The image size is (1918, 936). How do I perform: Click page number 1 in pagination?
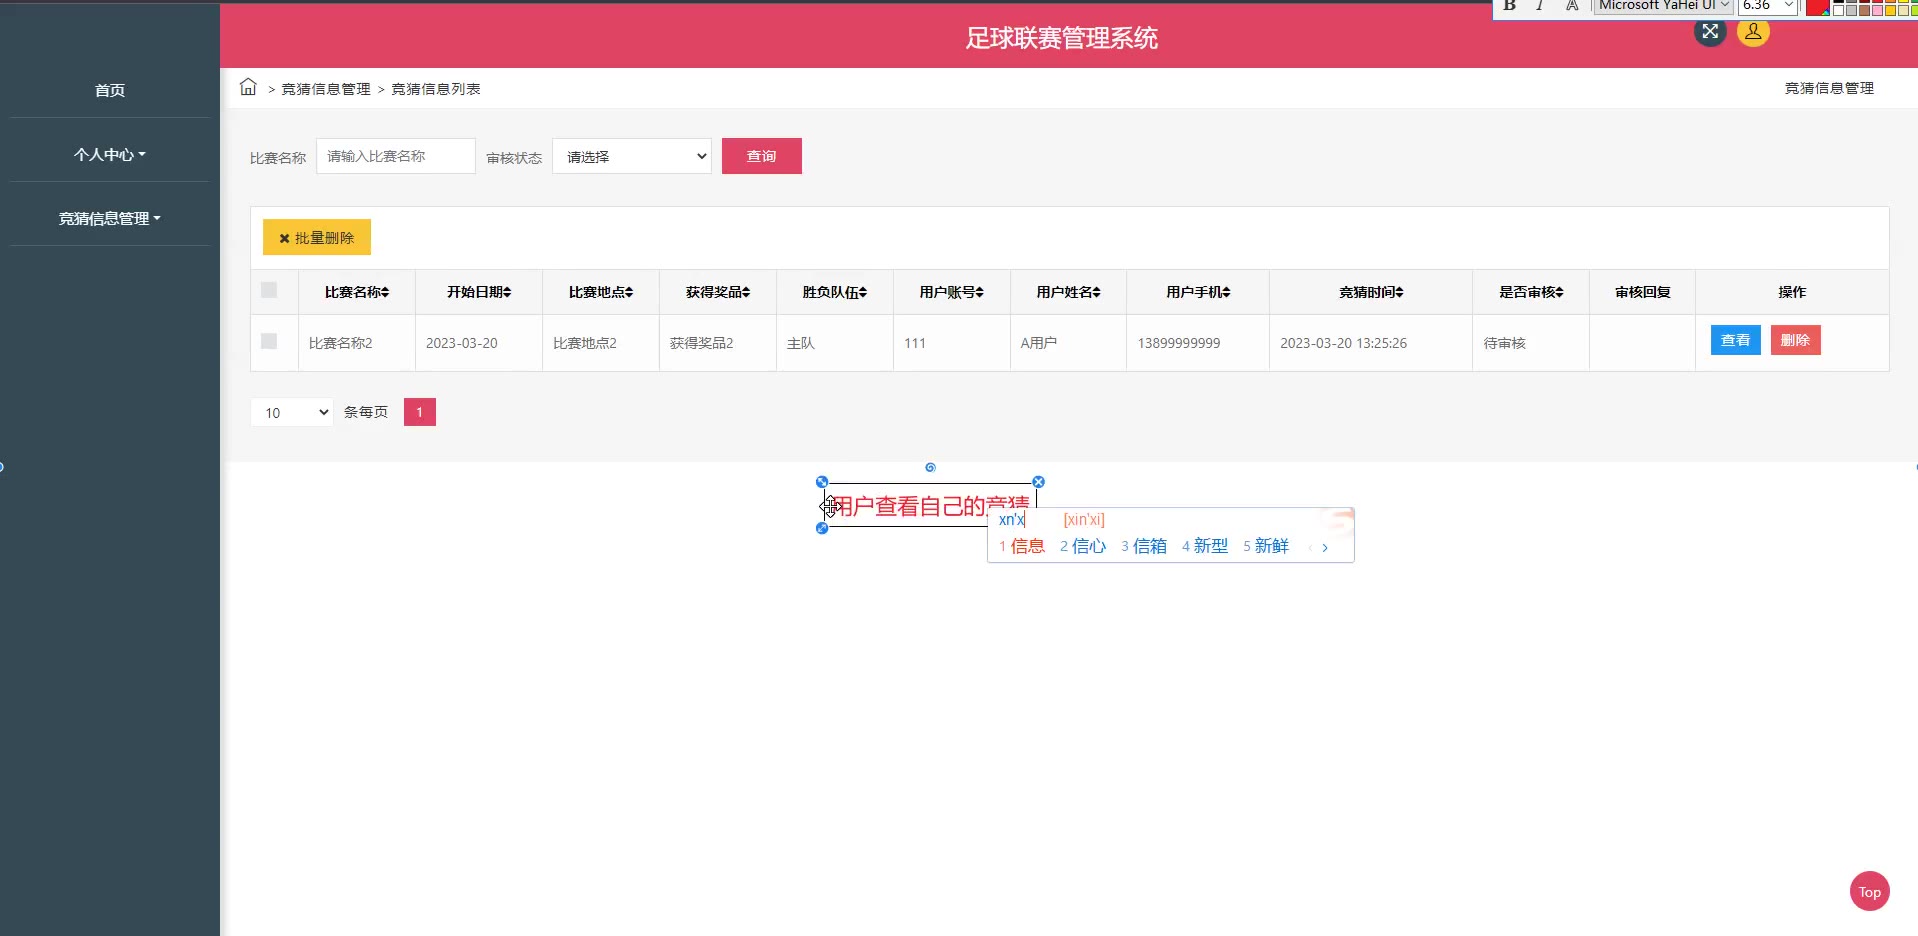420,412
